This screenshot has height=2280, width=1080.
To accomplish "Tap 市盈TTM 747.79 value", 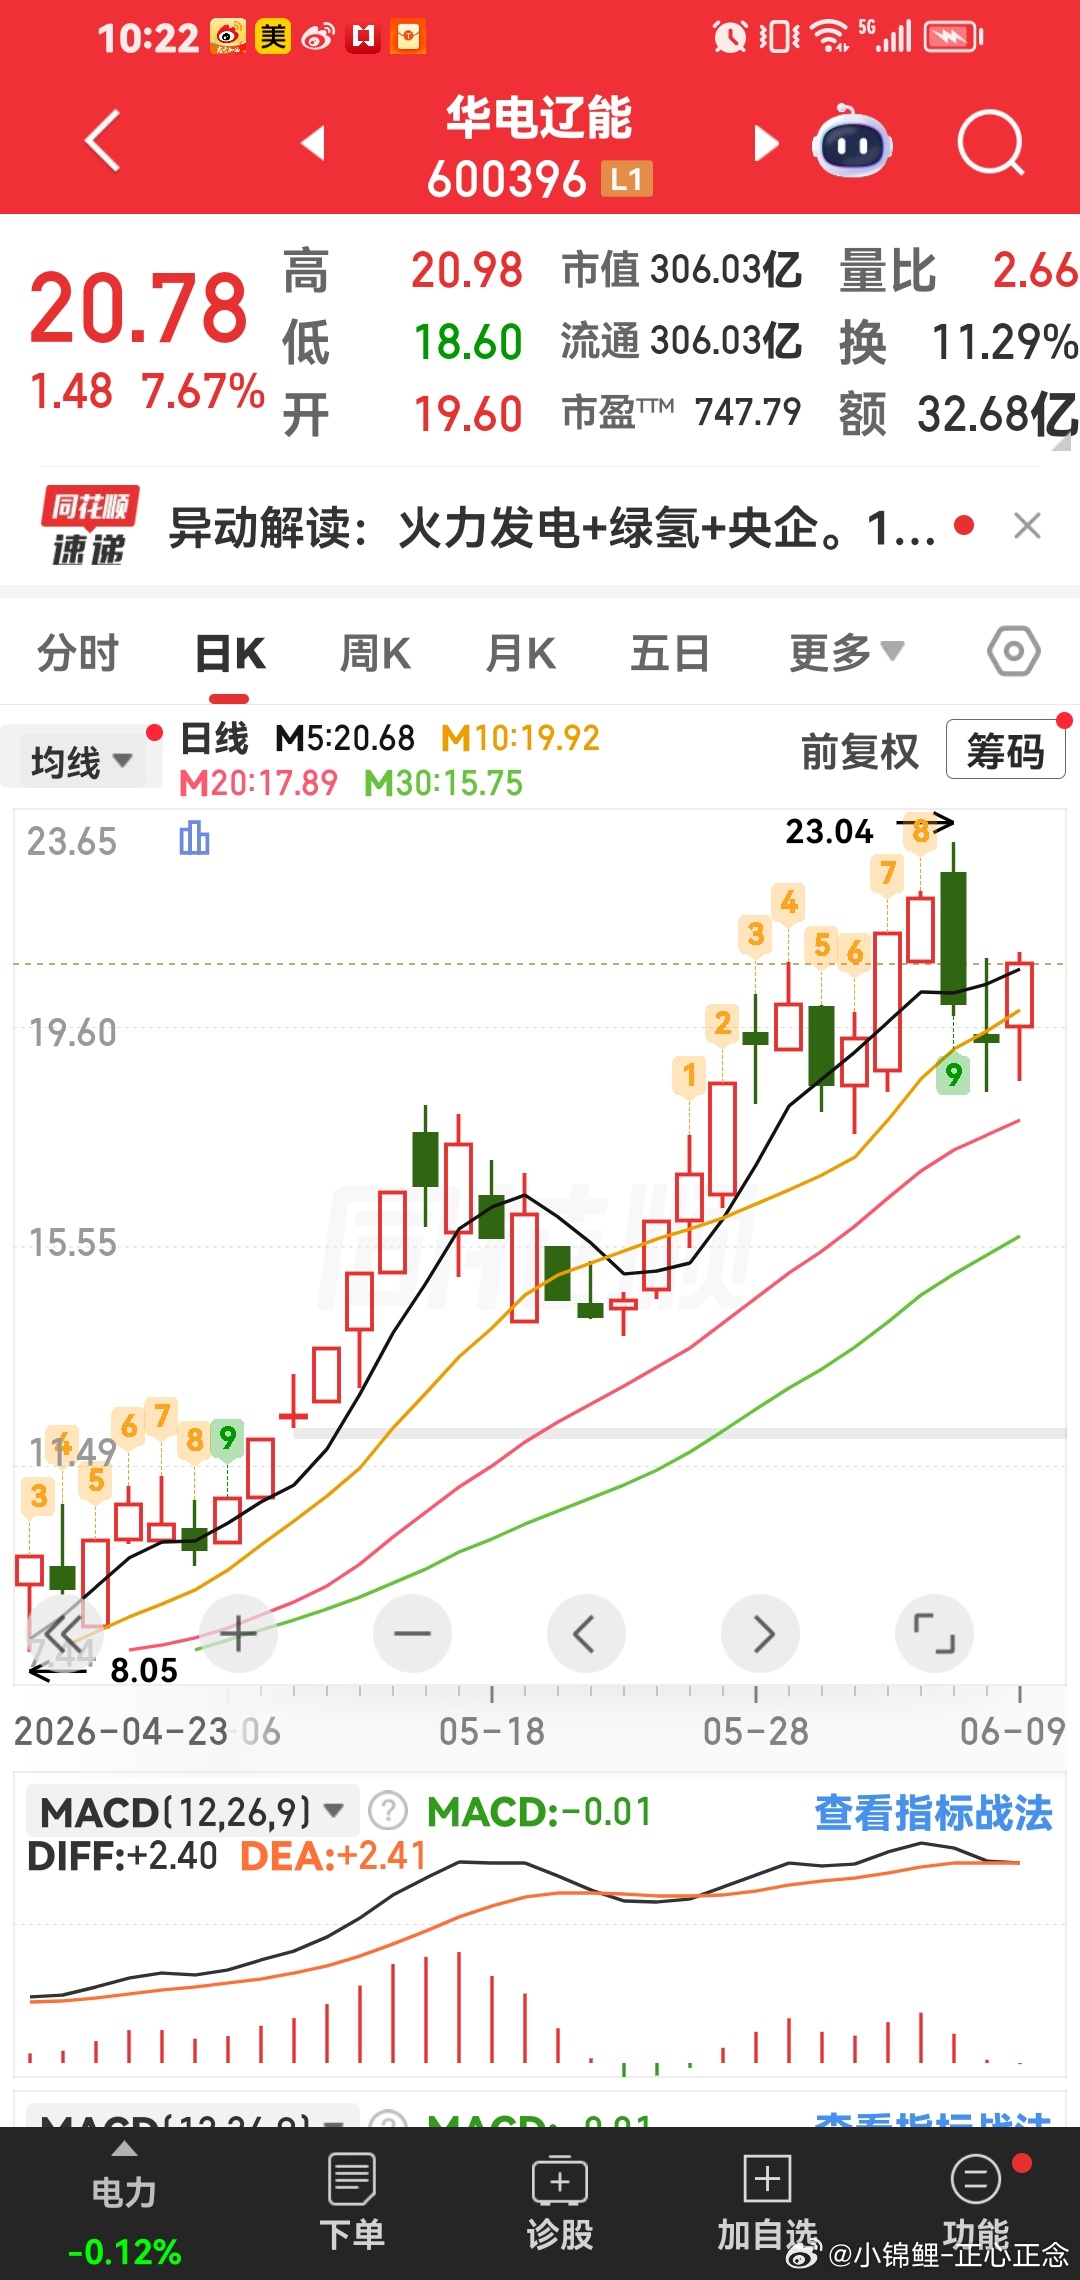I will (x=681, y=412).
